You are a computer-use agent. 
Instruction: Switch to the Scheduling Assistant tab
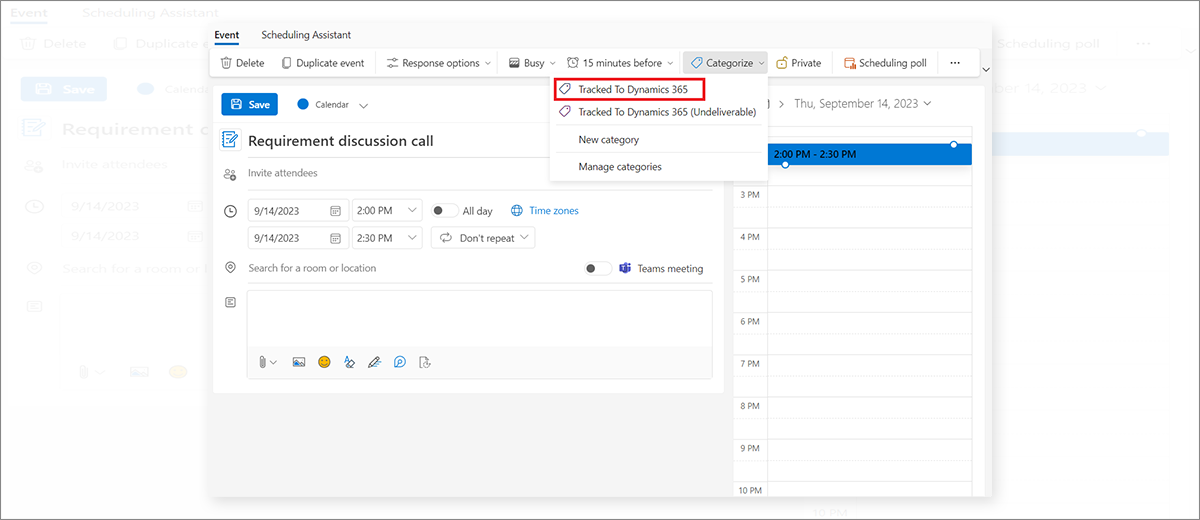306,35
